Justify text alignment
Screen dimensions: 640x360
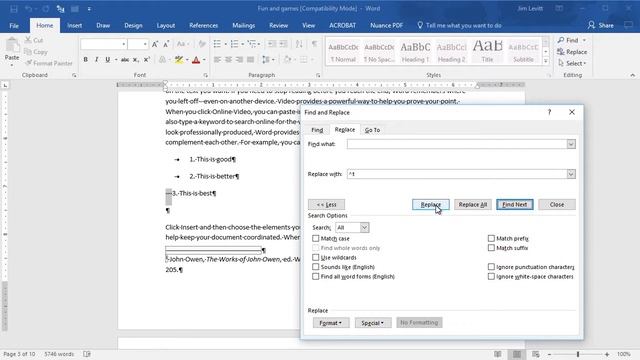pos(251,60)
